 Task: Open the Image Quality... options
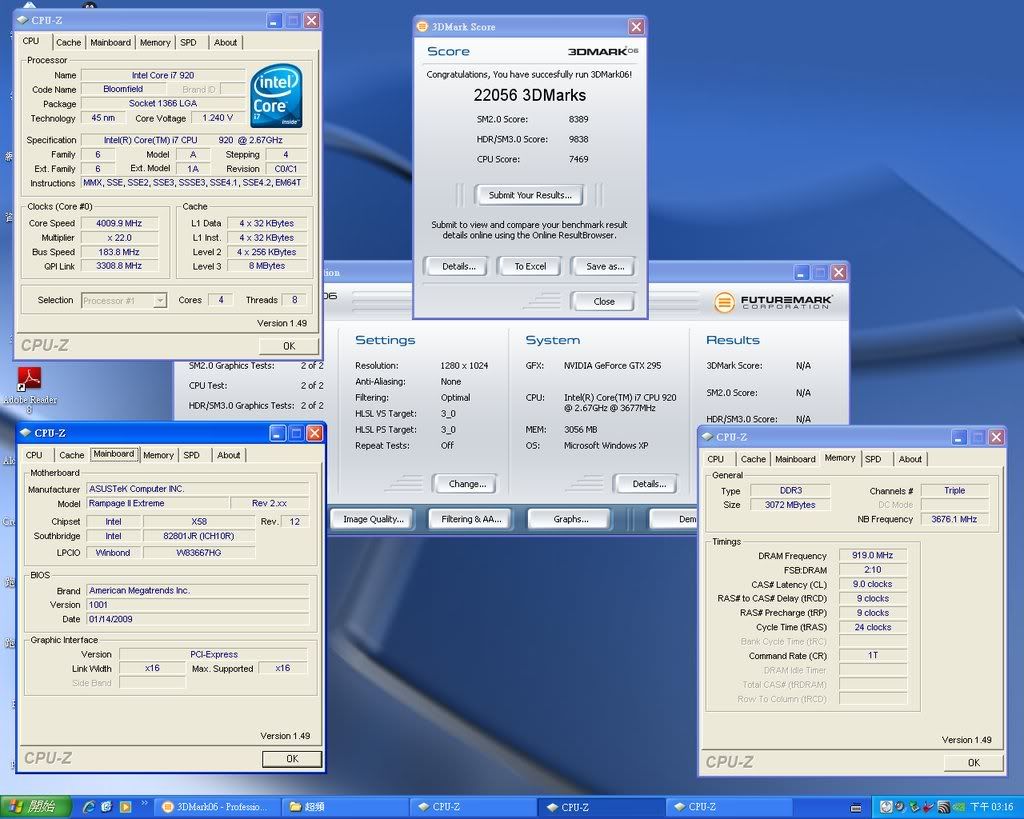(x=374, y=519)
